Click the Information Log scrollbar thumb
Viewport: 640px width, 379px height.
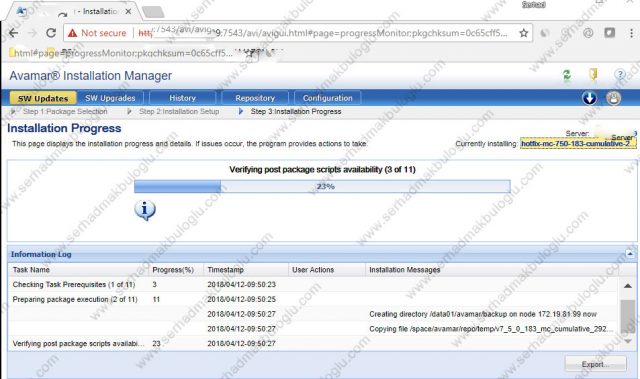[x=628, y=317]
